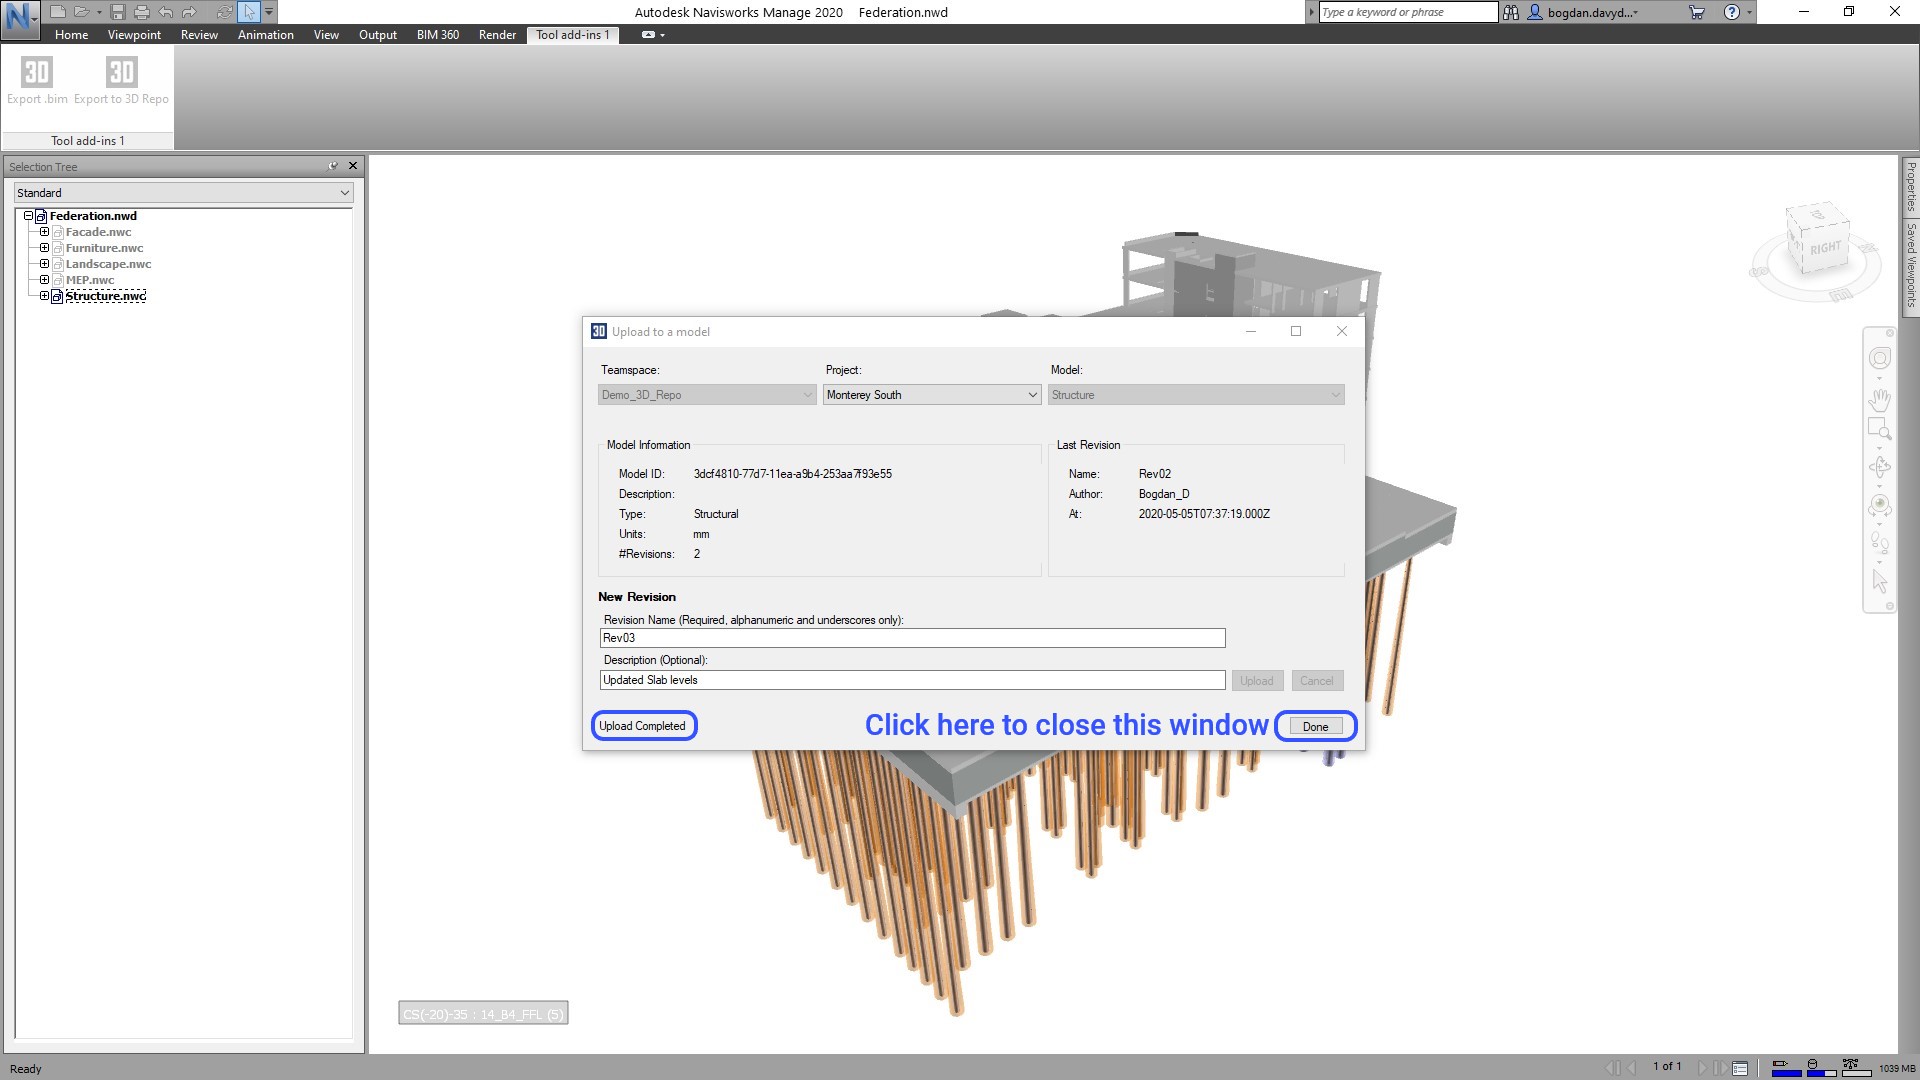
Task: Click the RIGHT face of the ViewCube
Action: (1825, 248)
